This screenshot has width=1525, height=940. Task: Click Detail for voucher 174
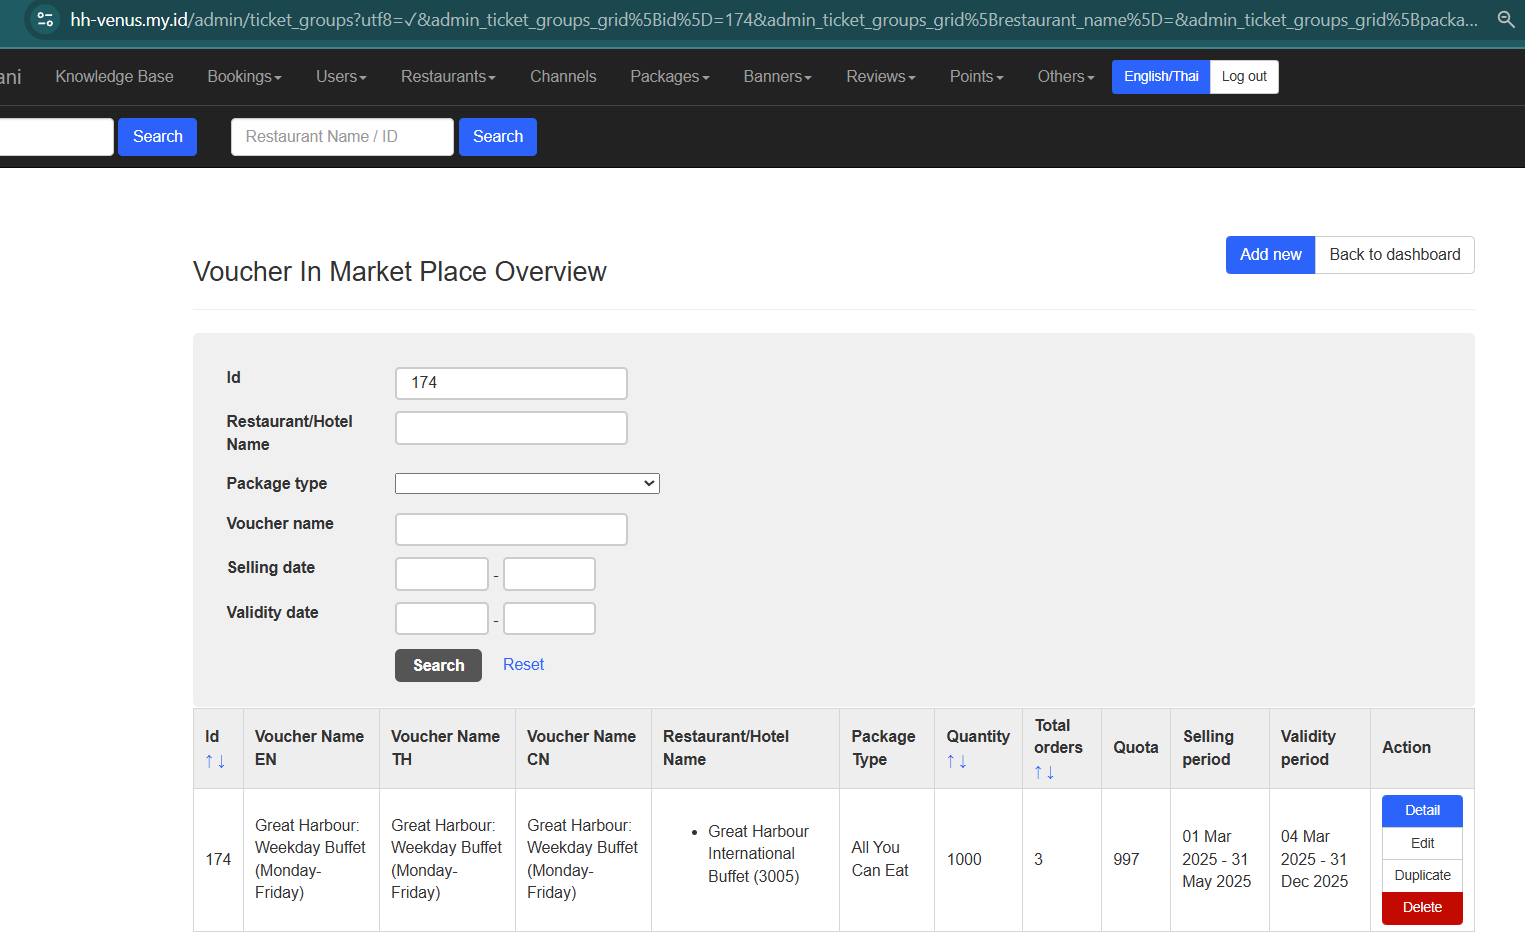(1421, 811)
